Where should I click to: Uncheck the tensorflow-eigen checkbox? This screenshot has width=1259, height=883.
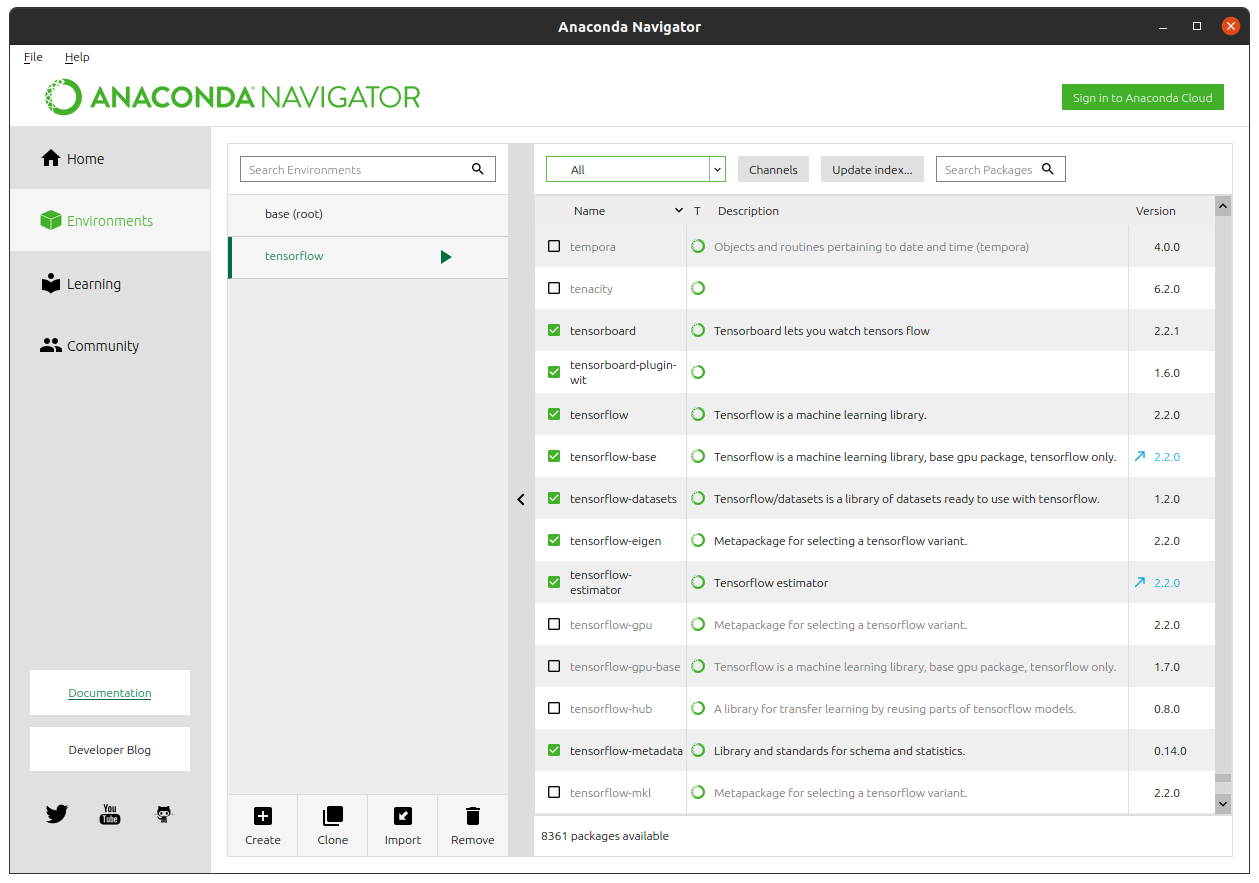click(x=554, y=540)
